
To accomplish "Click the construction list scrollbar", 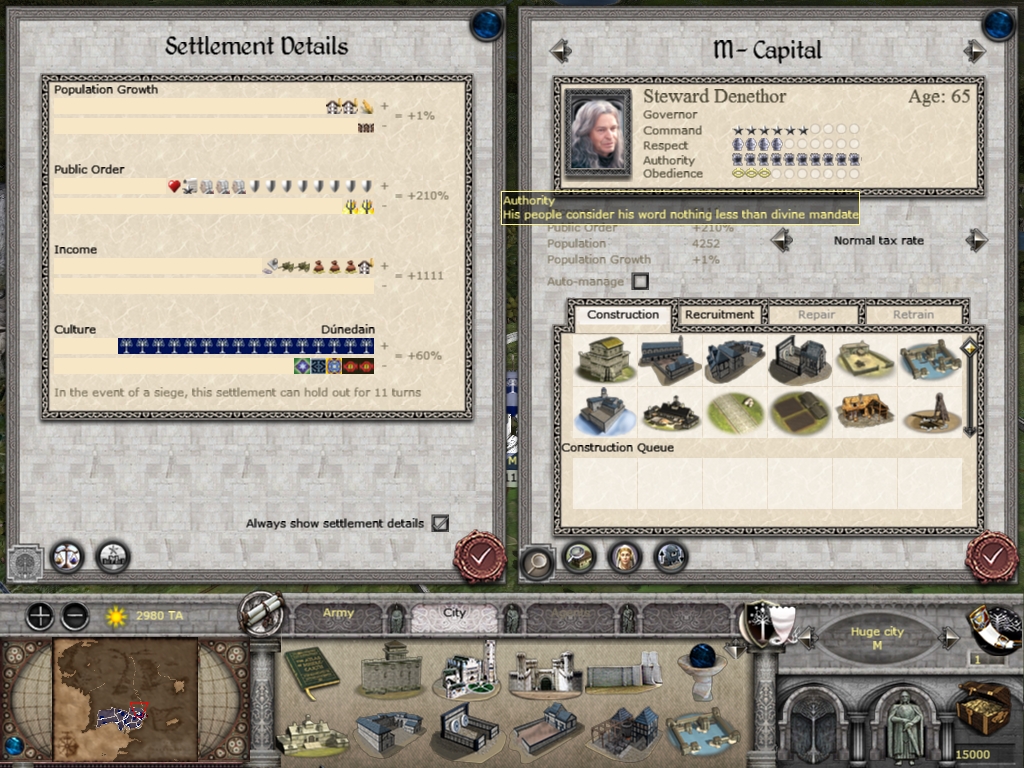I will pos(970,387).
